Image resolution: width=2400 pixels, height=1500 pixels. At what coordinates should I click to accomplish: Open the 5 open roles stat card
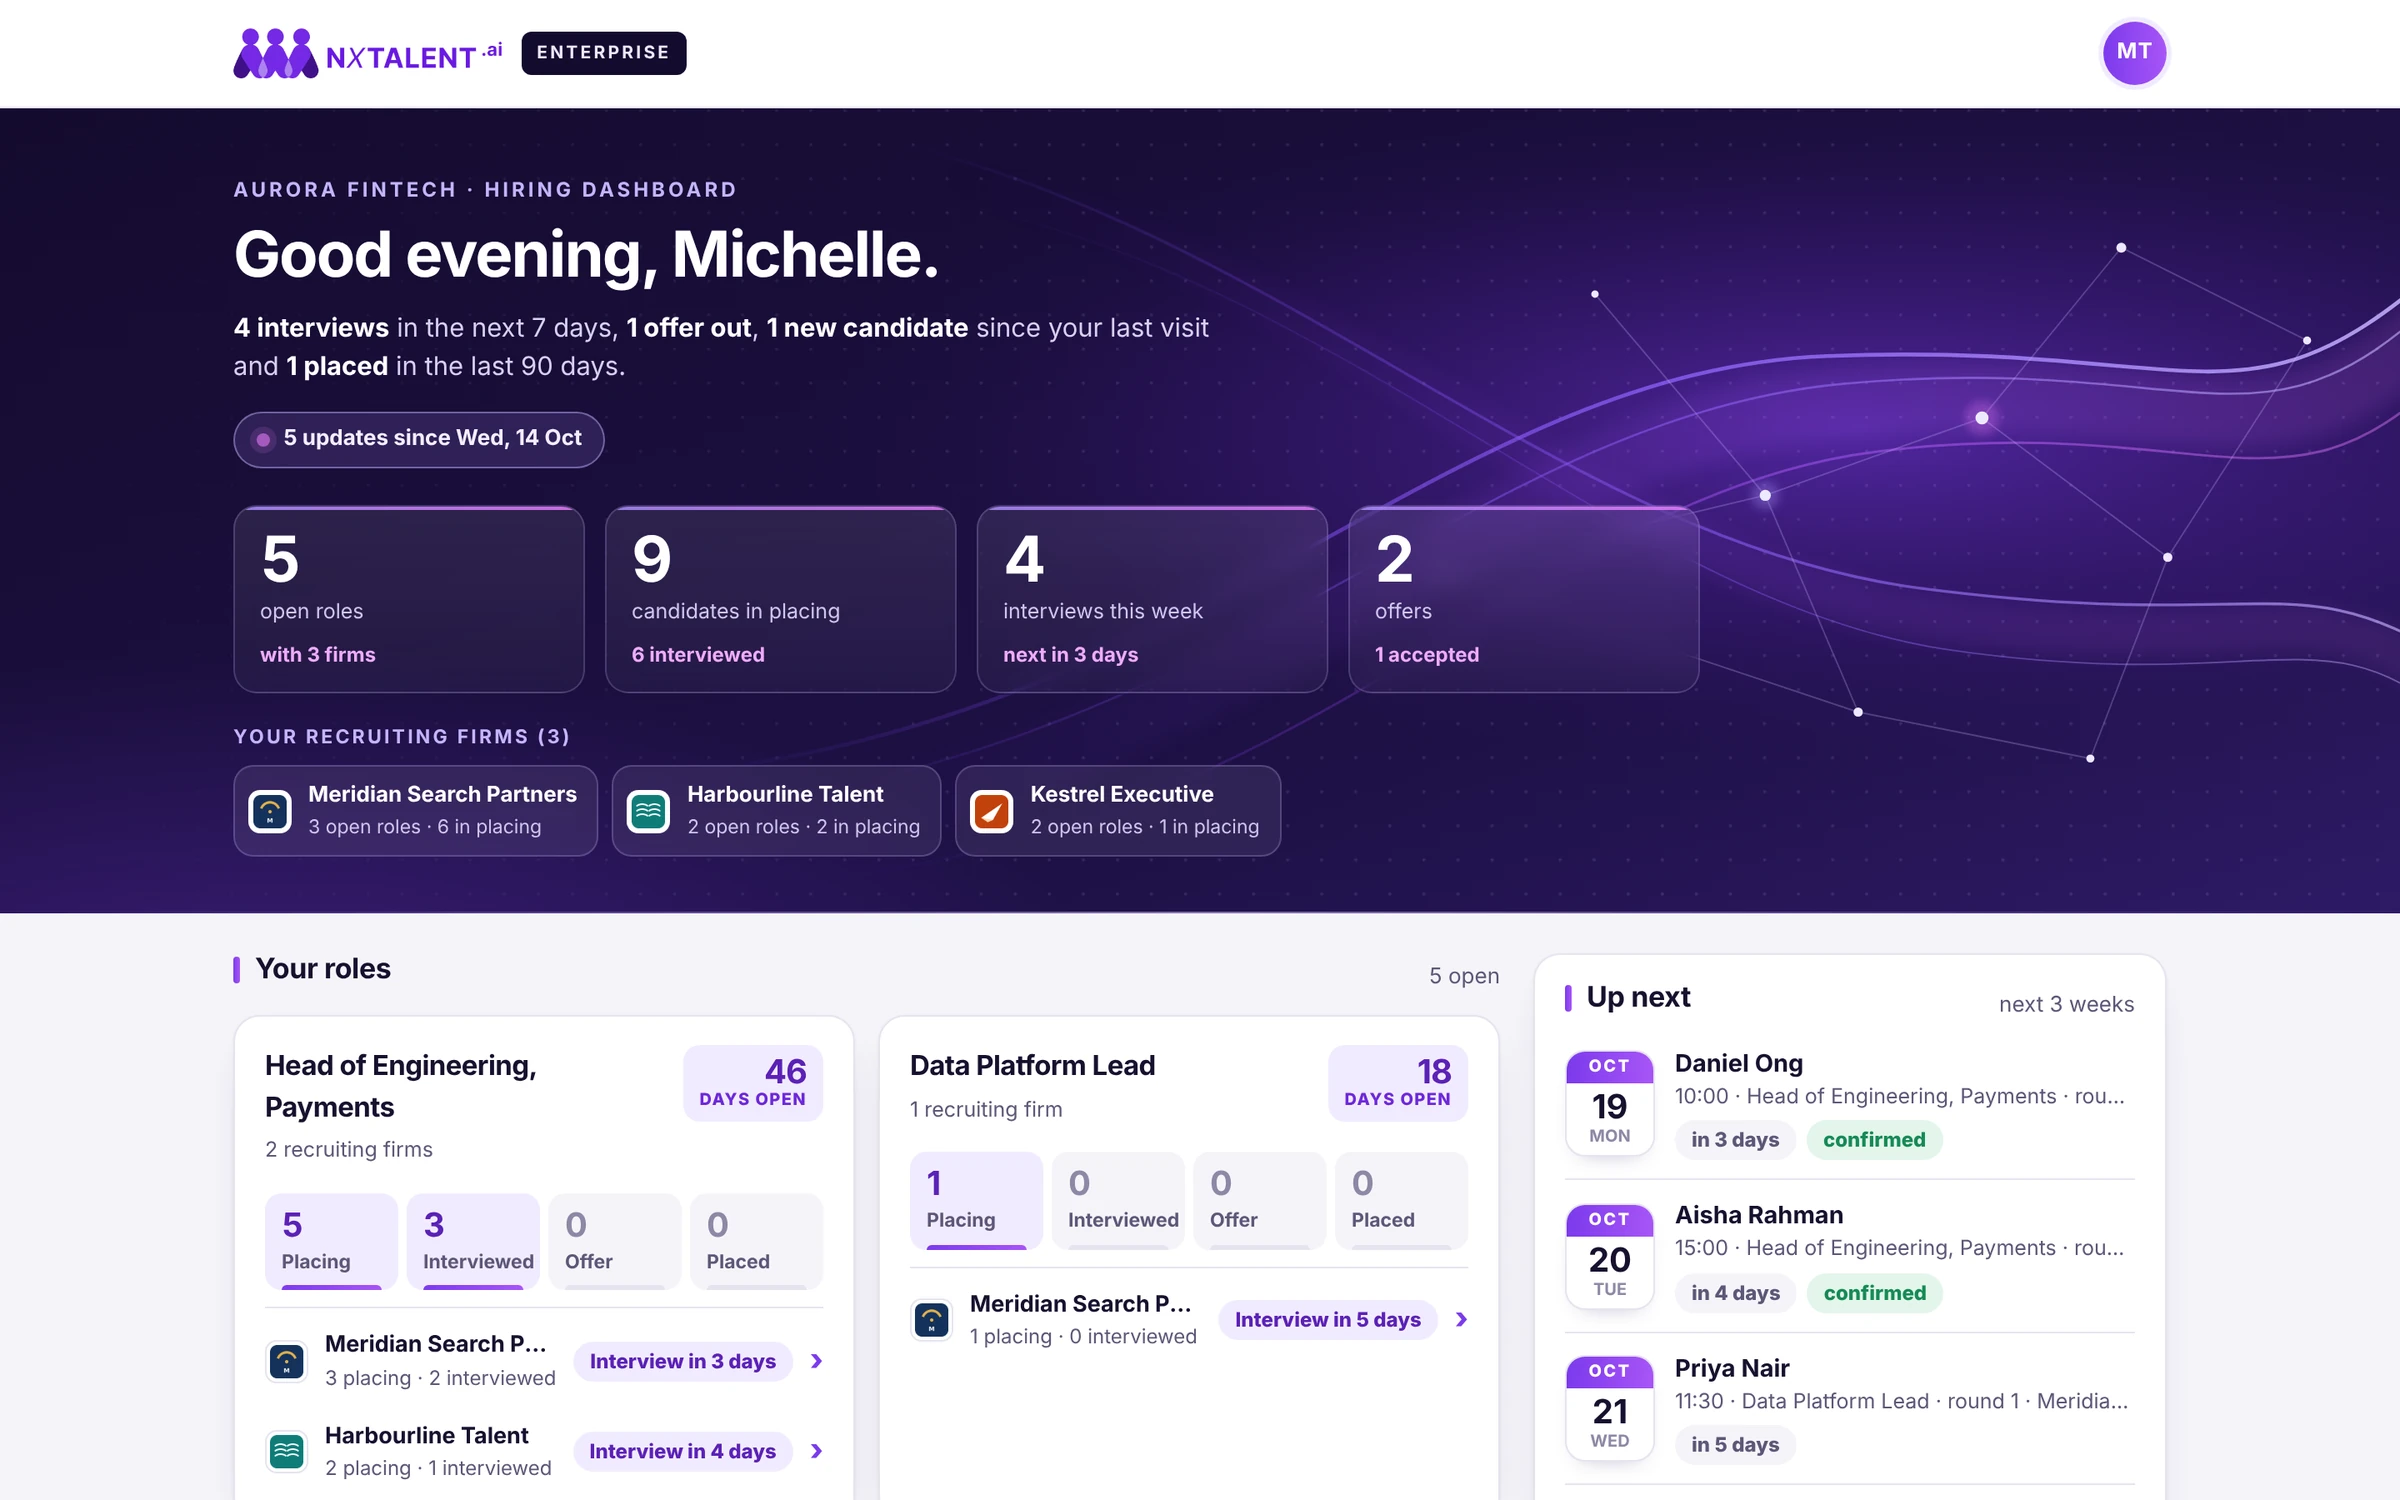click(409, 599)
